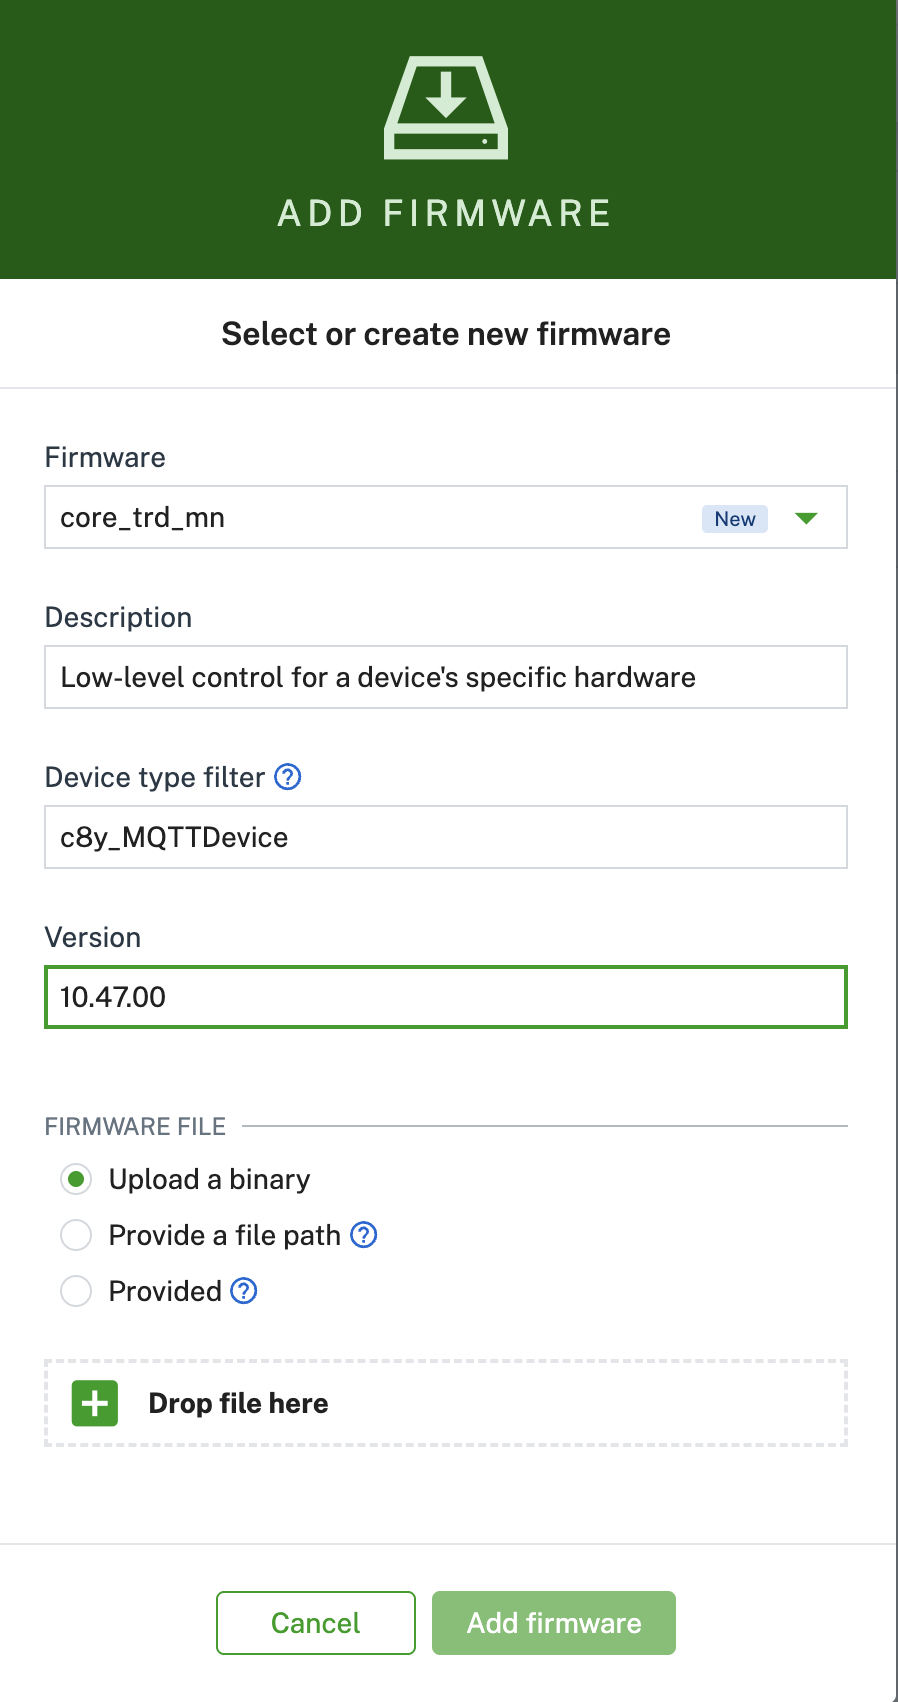Click the Device type filter label
Screen dimensions: 898x1702
pyautogui.click(x=155, y=777)
